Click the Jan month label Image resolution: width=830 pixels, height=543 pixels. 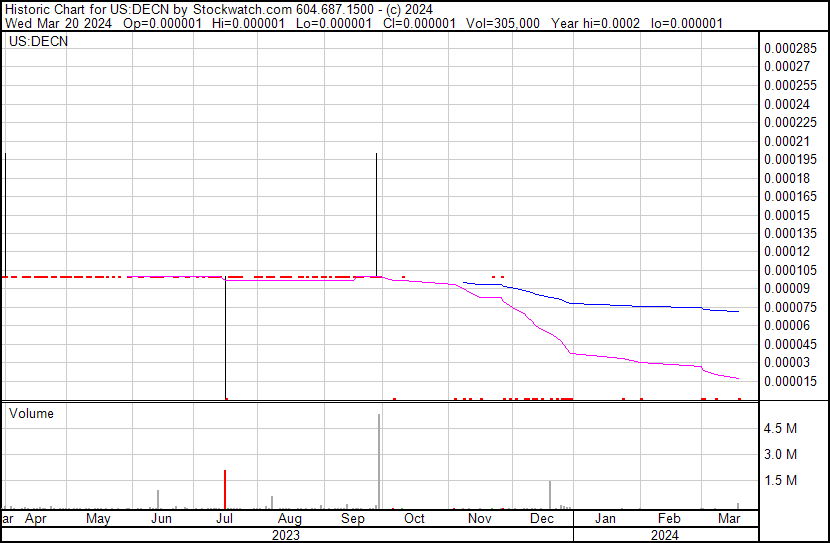605,519
